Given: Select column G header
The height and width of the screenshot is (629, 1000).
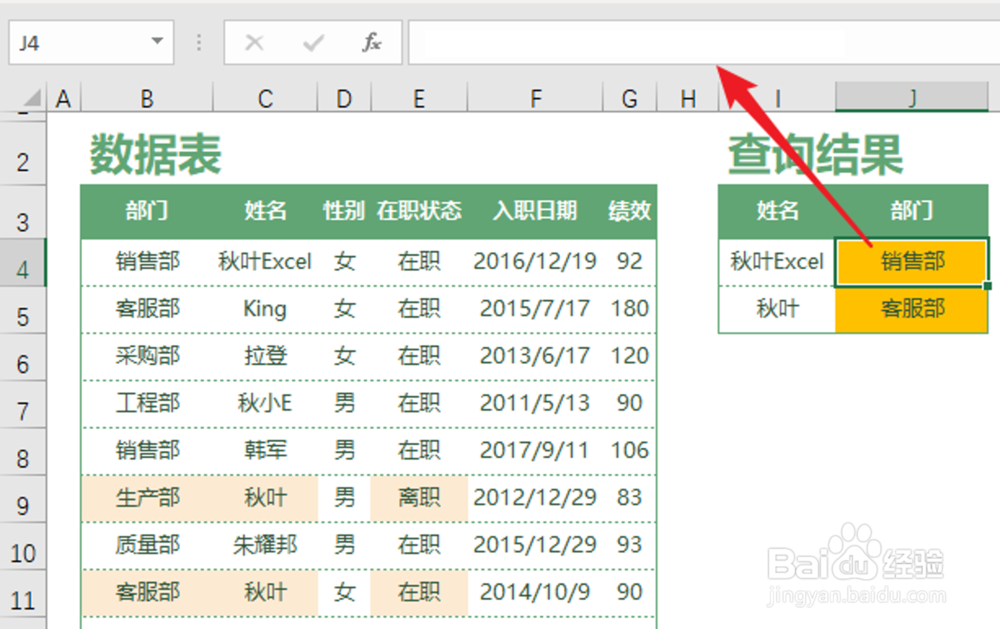Looking at the screenshot, I should coord(629,99).
